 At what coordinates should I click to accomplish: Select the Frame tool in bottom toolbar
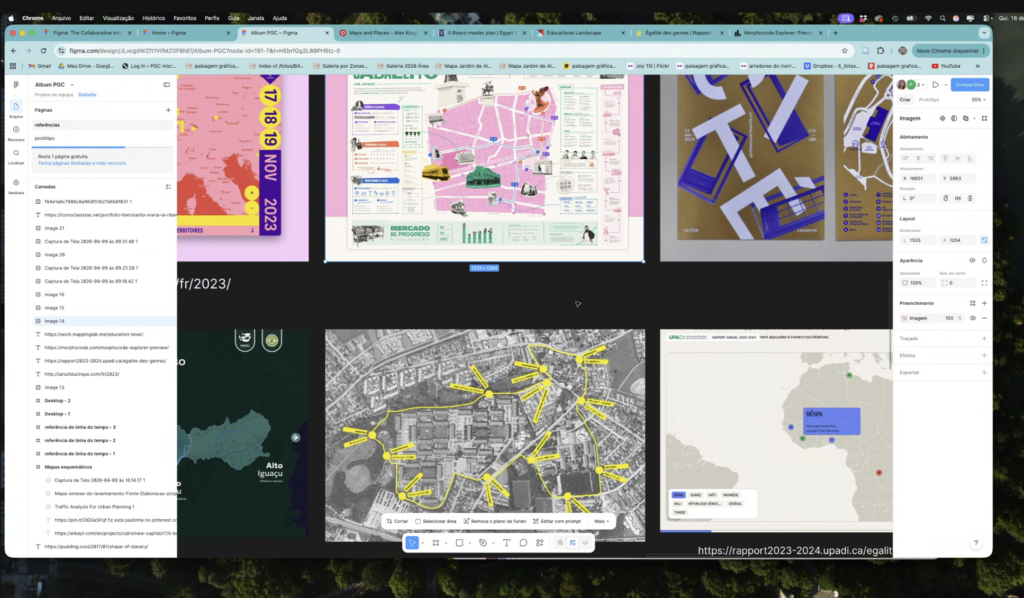[x=435, y=542]
